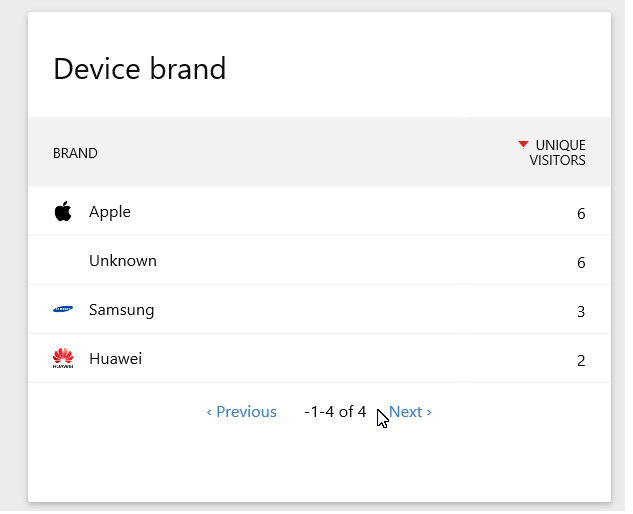The height and width of the screenshot is (514, 633).
Task: Select the Unknown brand row
Action: pos(319,261)
